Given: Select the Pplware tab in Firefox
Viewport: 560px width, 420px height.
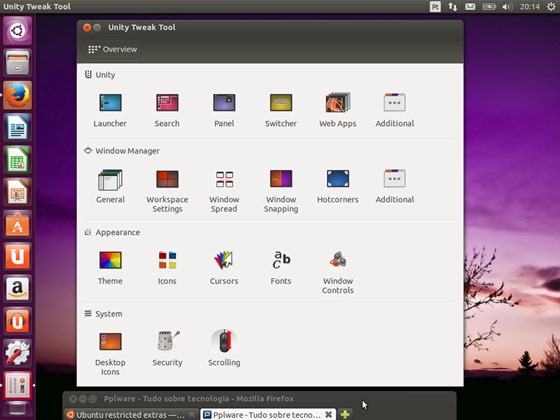Looking at the screenshot, I should pos(268,414).
